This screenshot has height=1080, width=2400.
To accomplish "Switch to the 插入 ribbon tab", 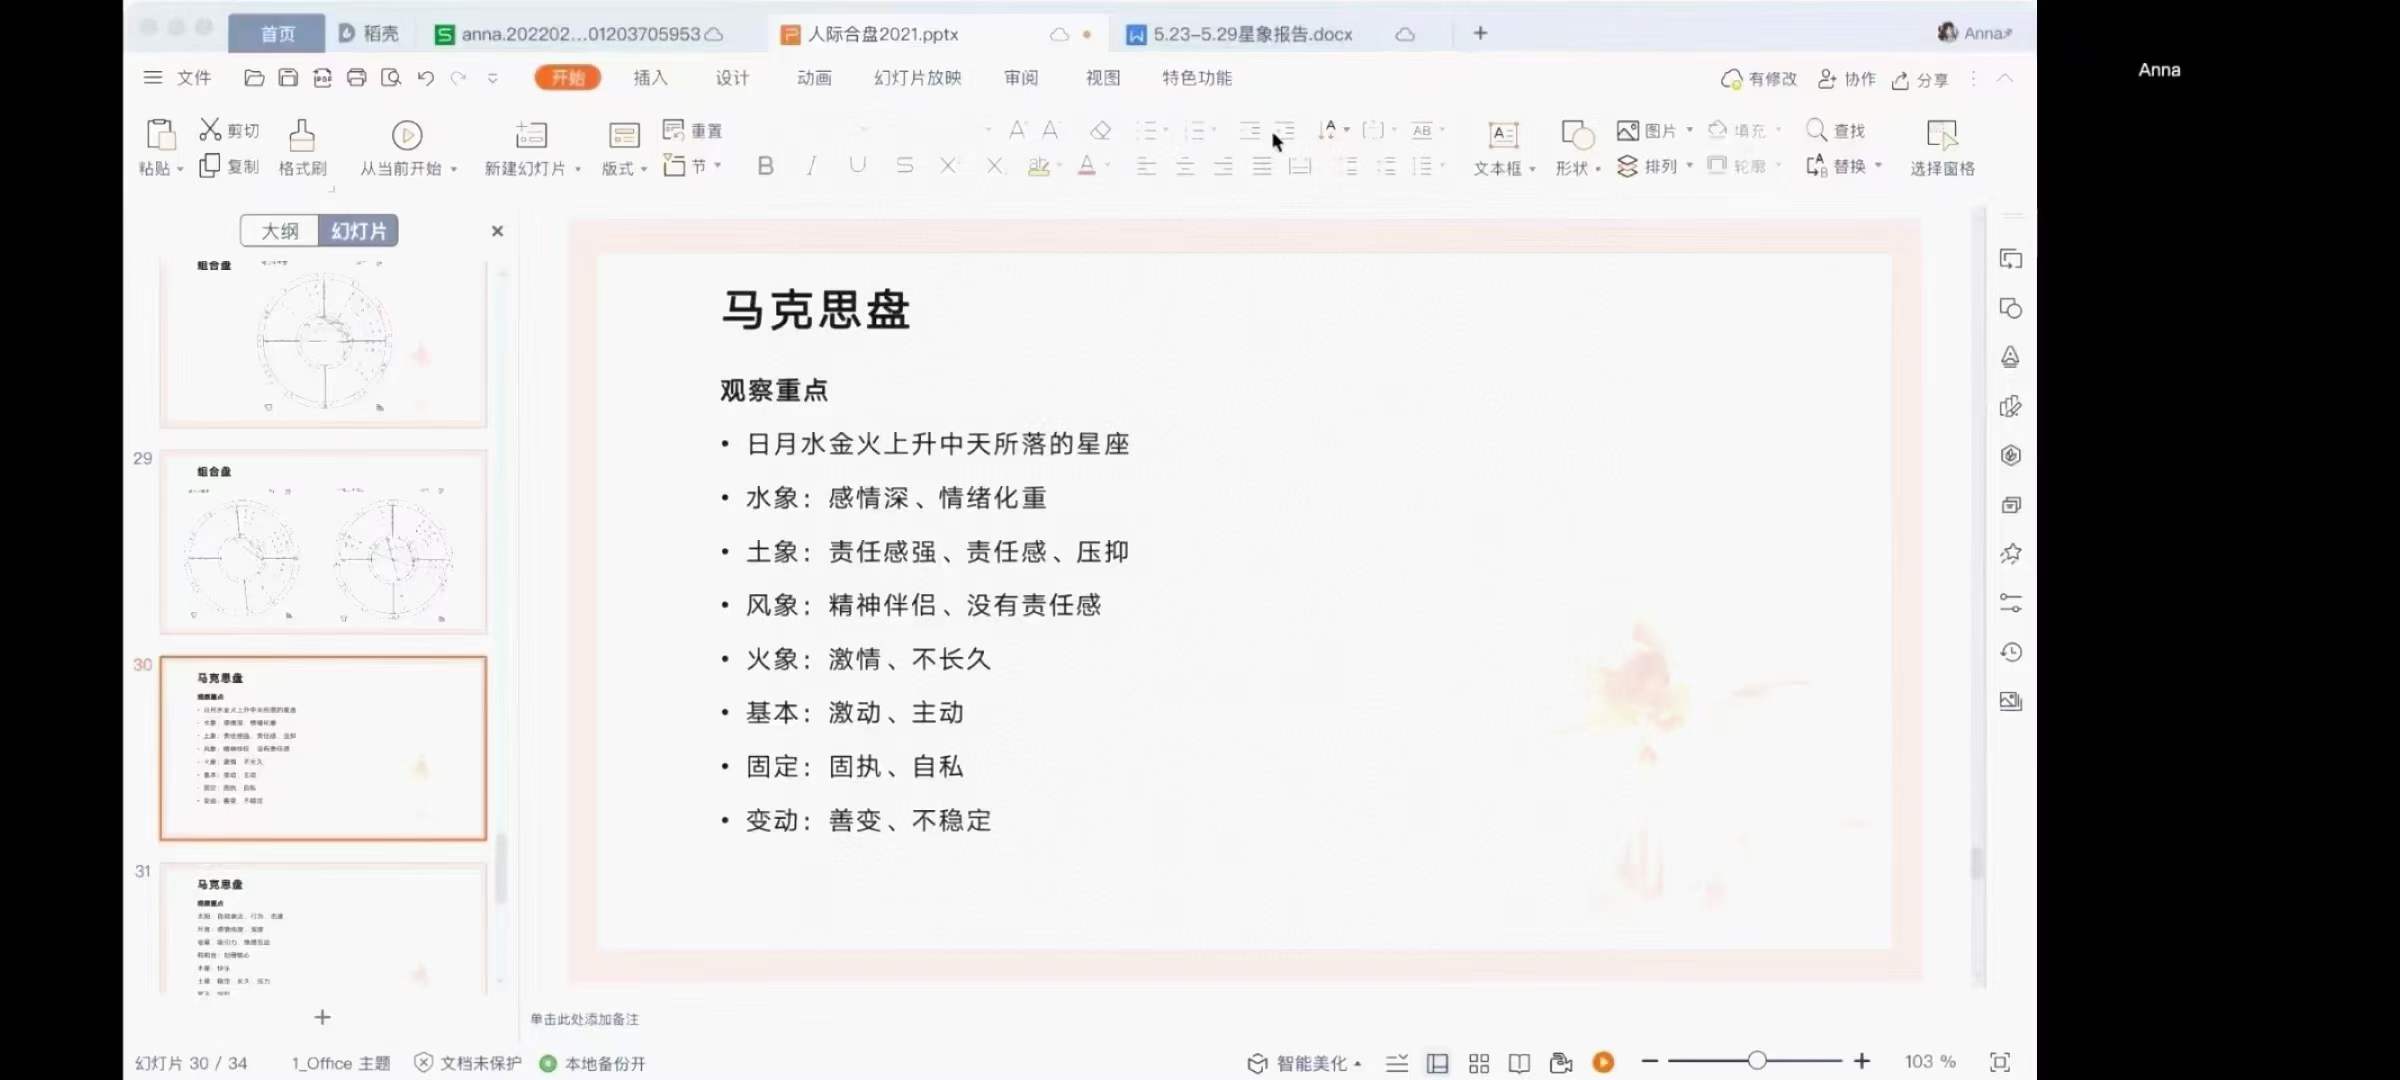I will click(x=650, y=77).
